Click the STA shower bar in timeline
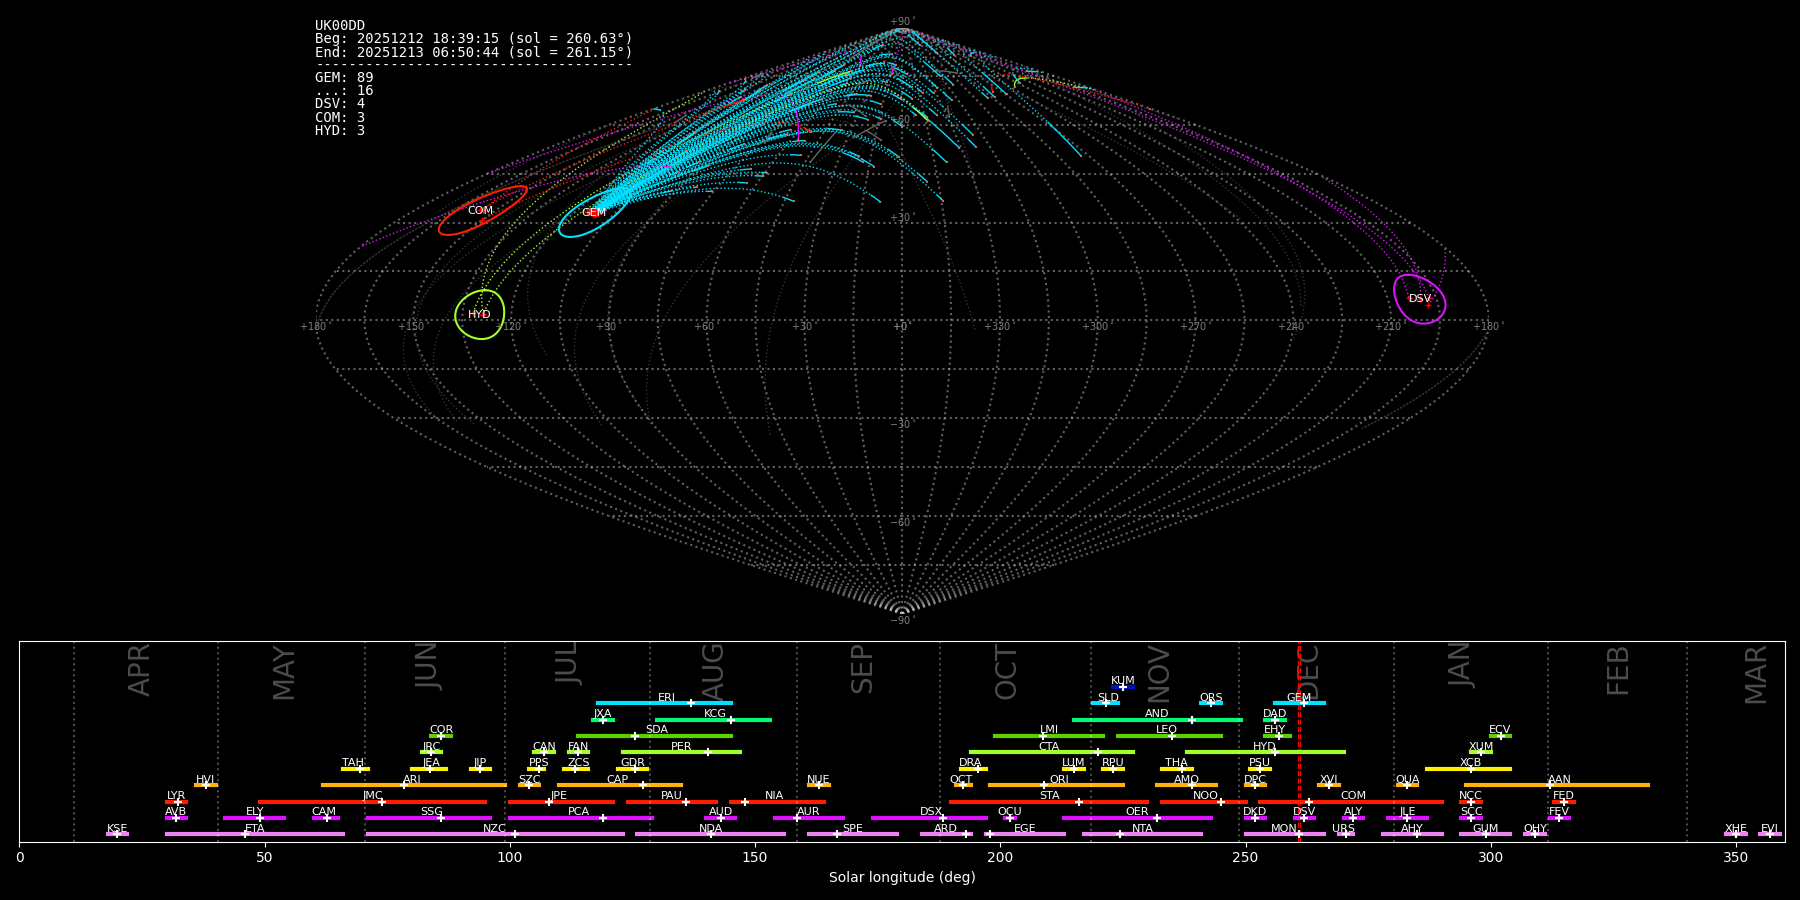This screenshot has width=1800, height=900. (1048, 802)
